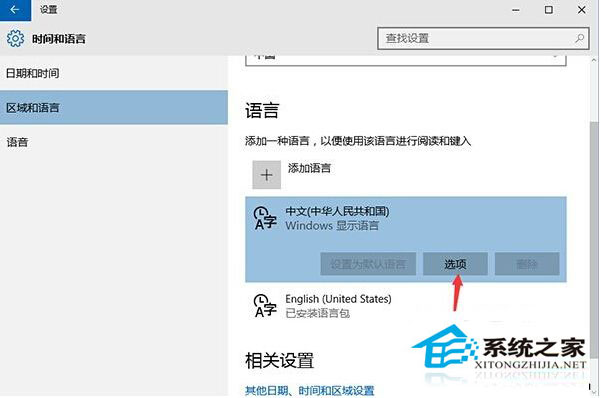Click the vertical scrollbar thumb
The image size is (601, 398).
[594, 240]
